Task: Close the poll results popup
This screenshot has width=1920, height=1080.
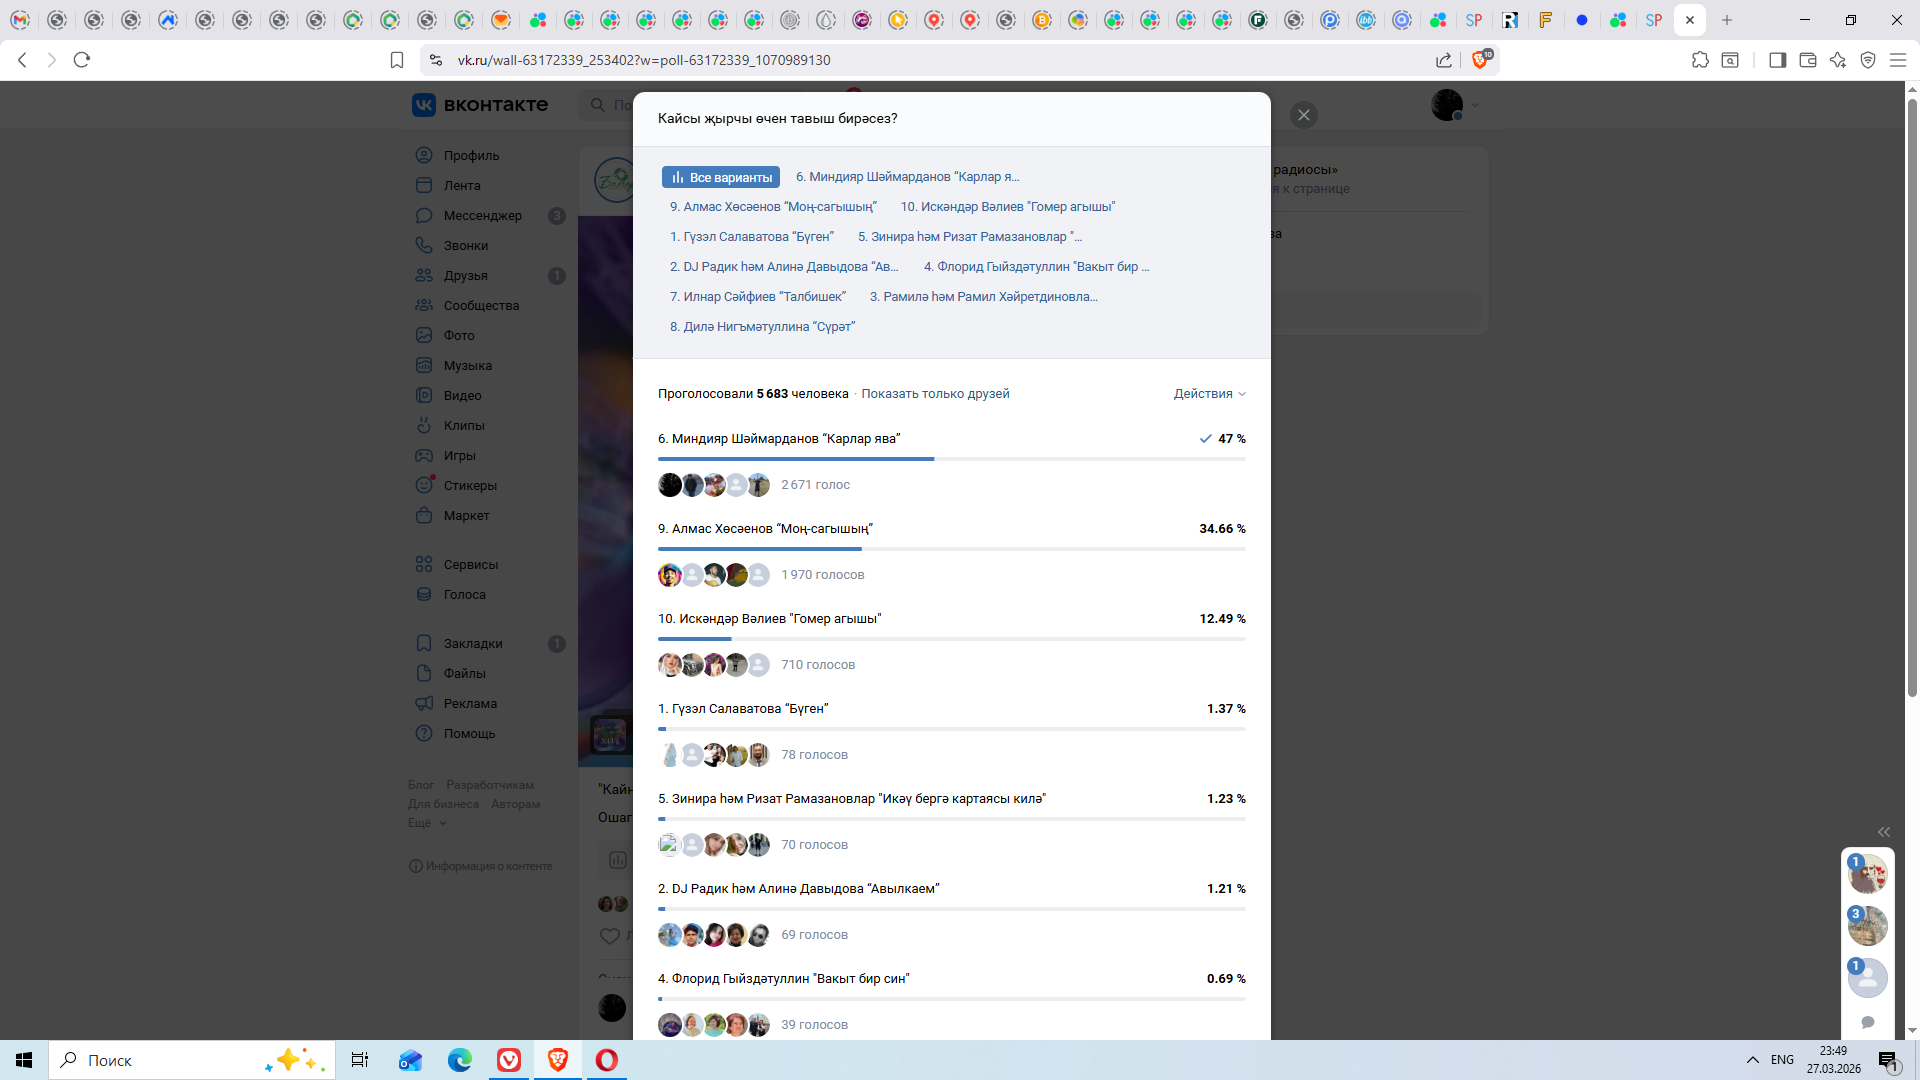Action: point(1303,115)
